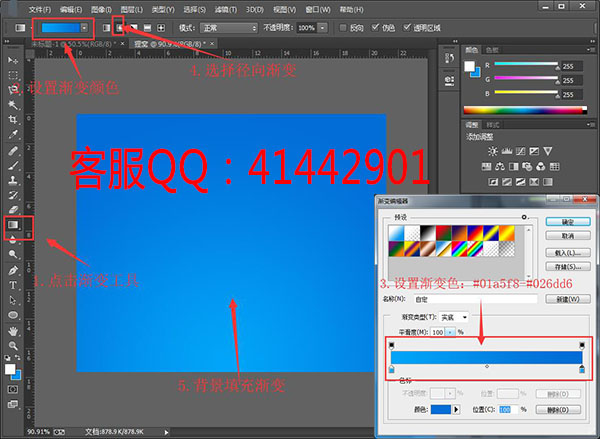The image size is (600, 439).
Task: Select the Healing Brush tool
Action: [13, 150]
